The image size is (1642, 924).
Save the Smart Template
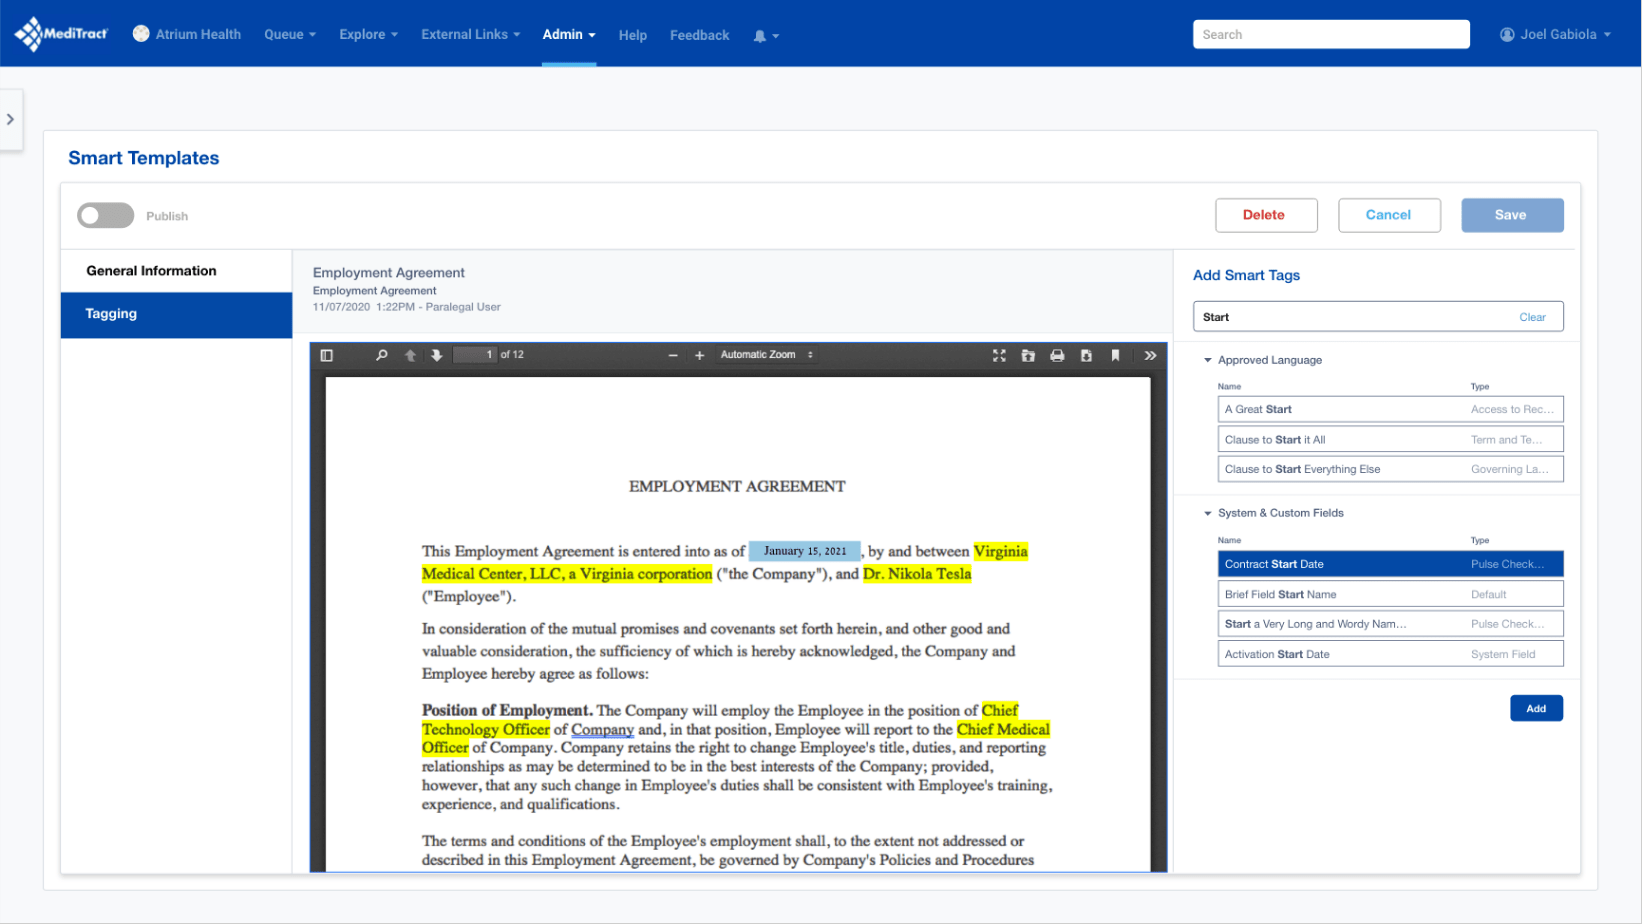[x=1512, y=215]
